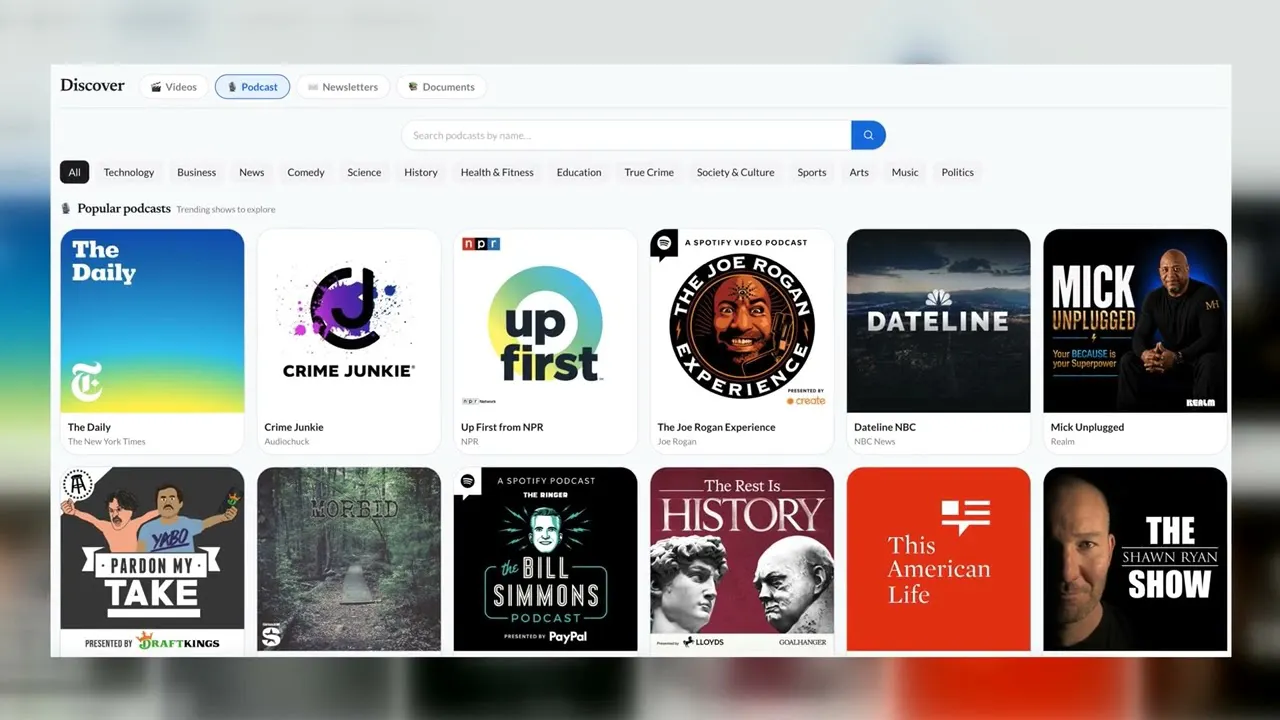1280x720 pixels.
Task: Open Up First from NPR artwork
Action: (546, 321)
